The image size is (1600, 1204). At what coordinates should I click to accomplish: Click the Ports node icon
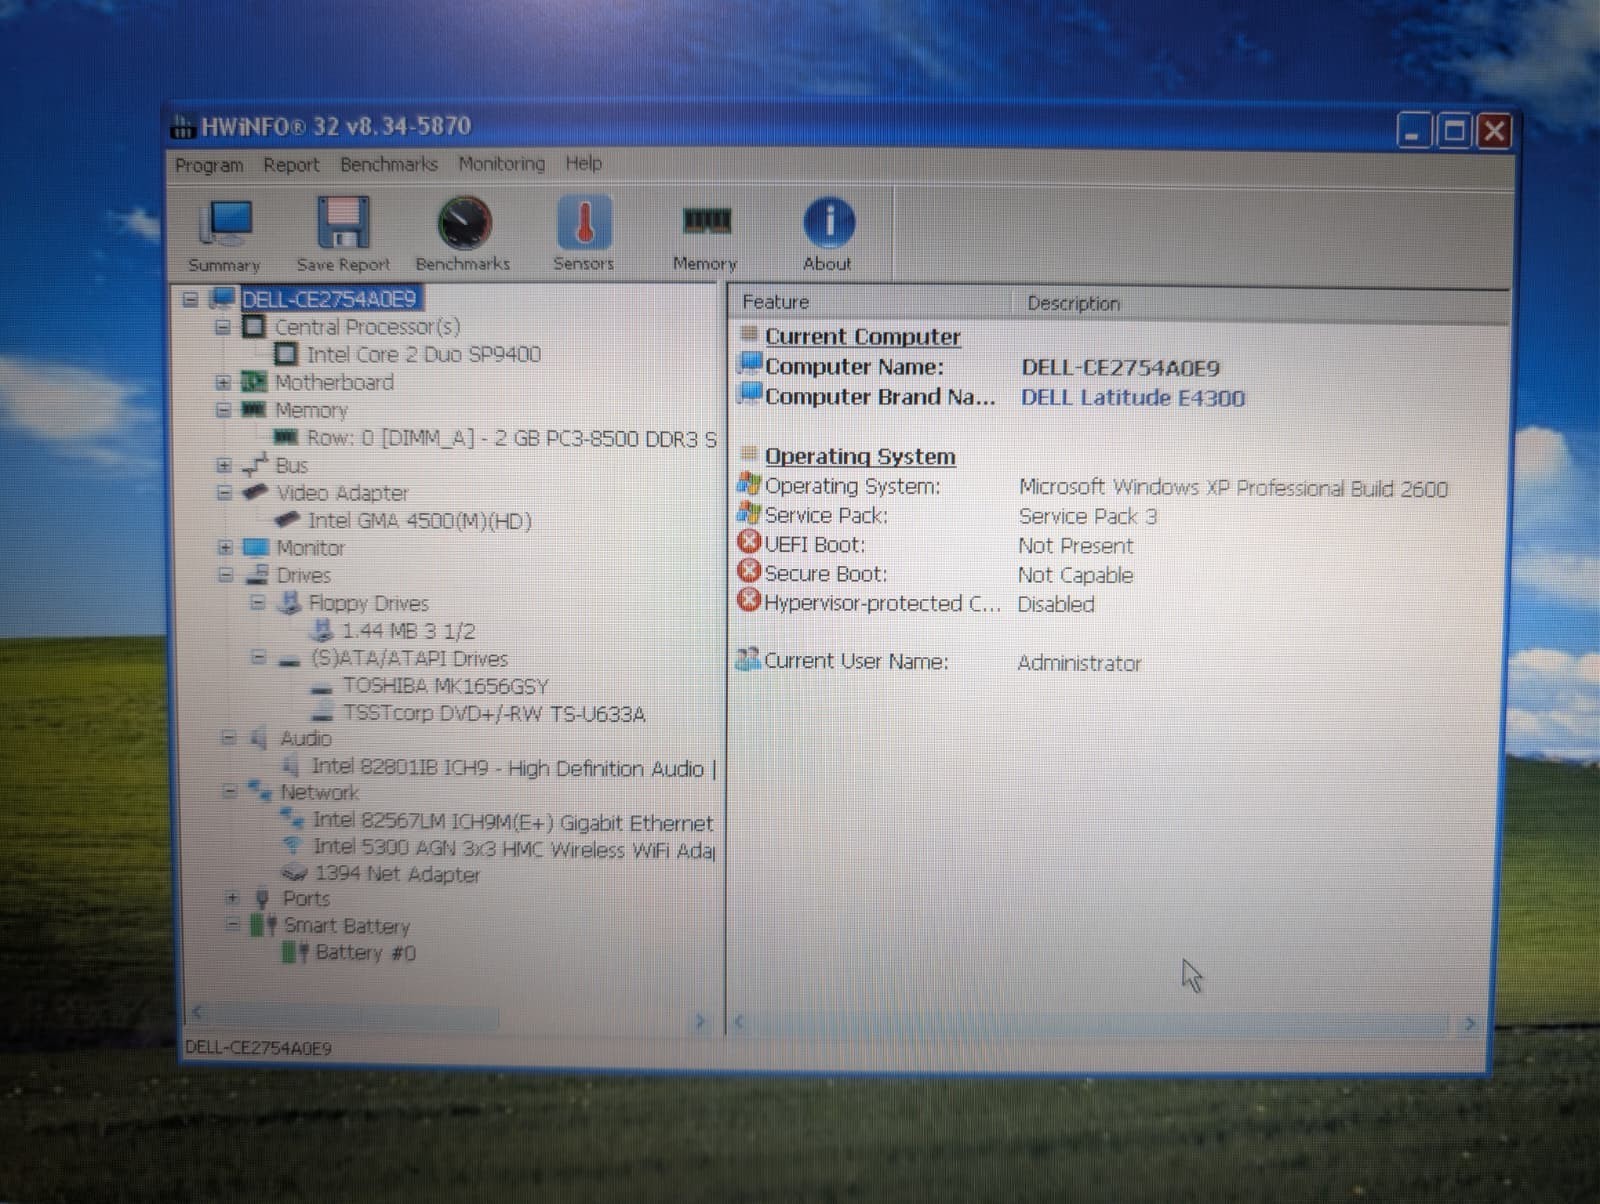262,898
